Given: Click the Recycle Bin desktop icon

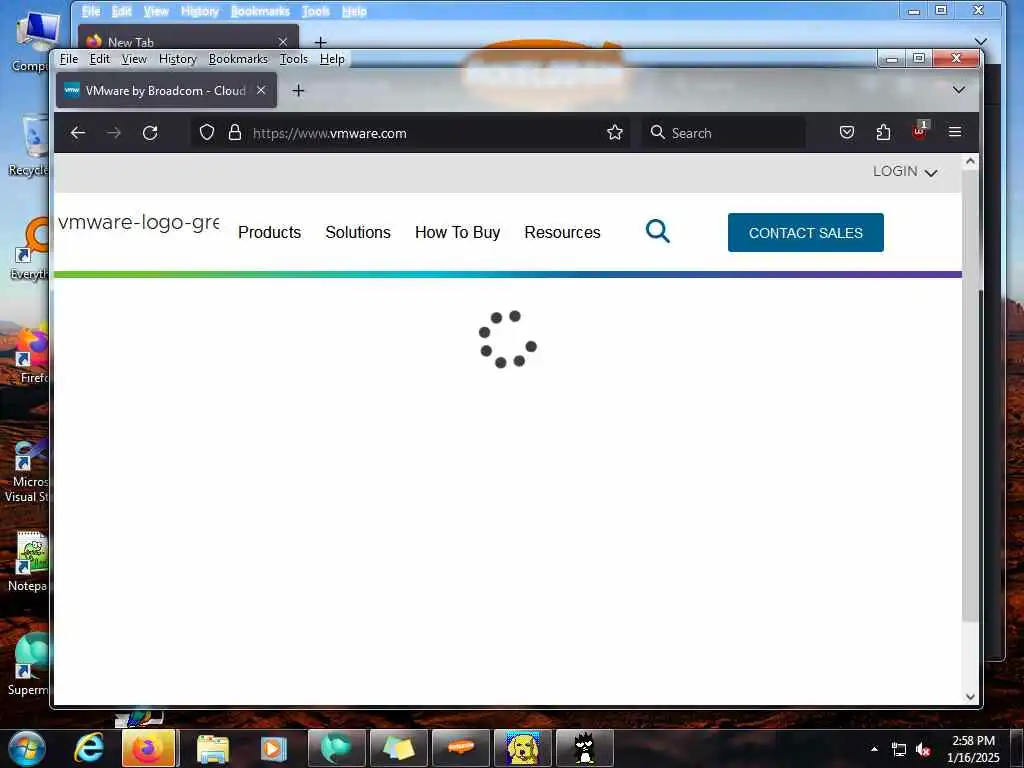Looking at the screenshot, I should tap(30, 145).
